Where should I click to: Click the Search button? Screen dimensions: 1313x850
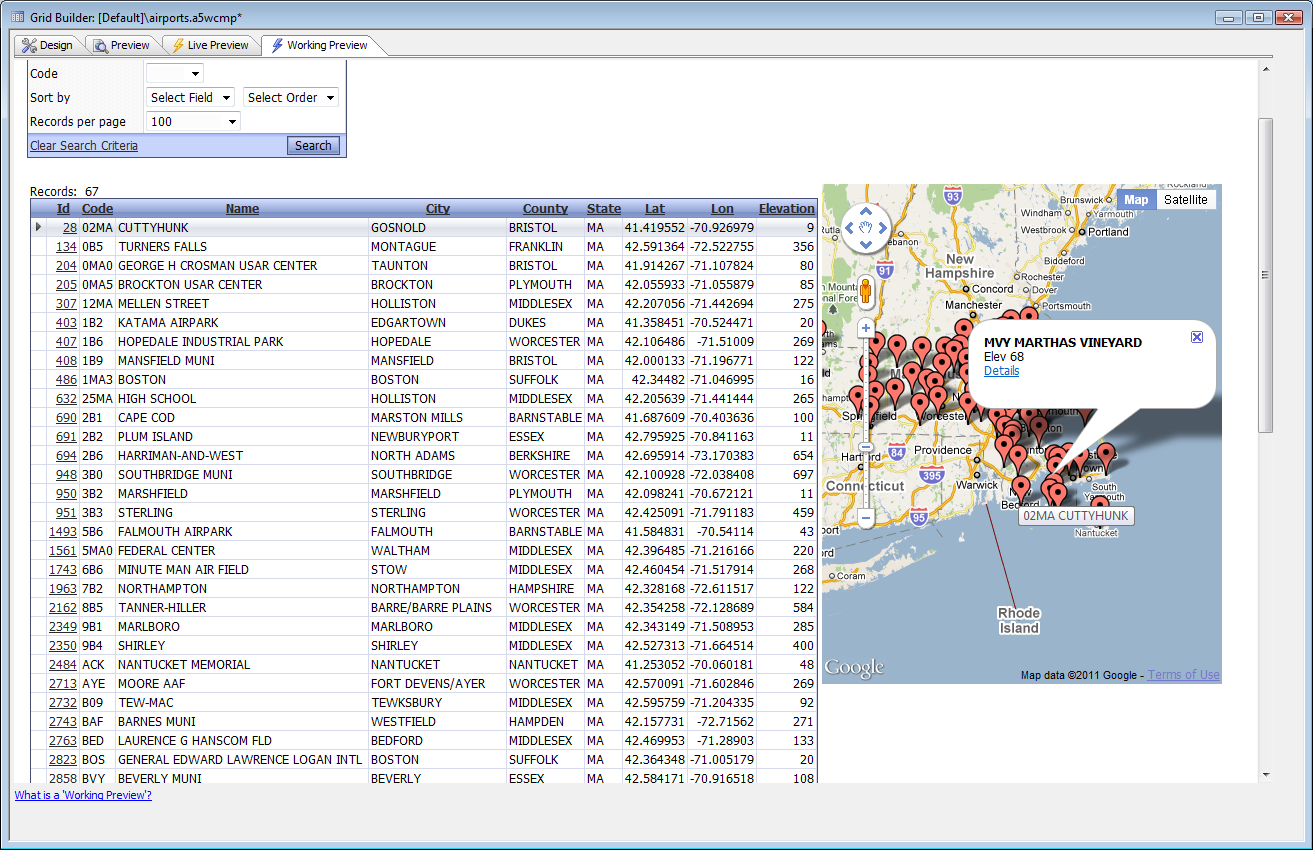tap(313, 146)
